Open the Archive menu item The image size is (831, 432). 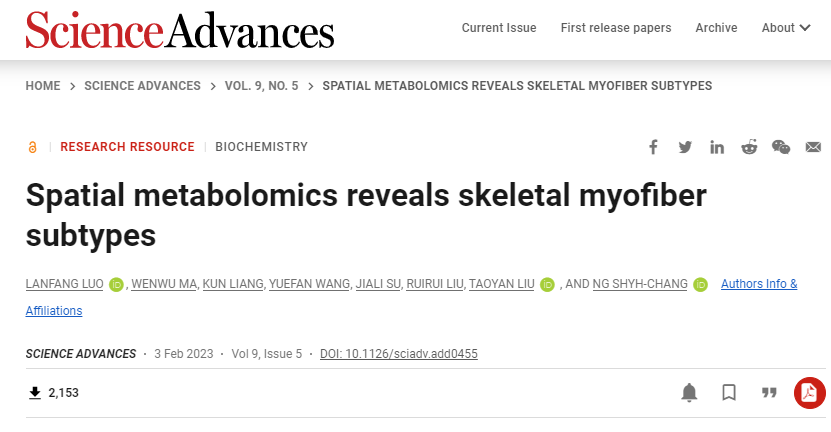pos(716,28)
